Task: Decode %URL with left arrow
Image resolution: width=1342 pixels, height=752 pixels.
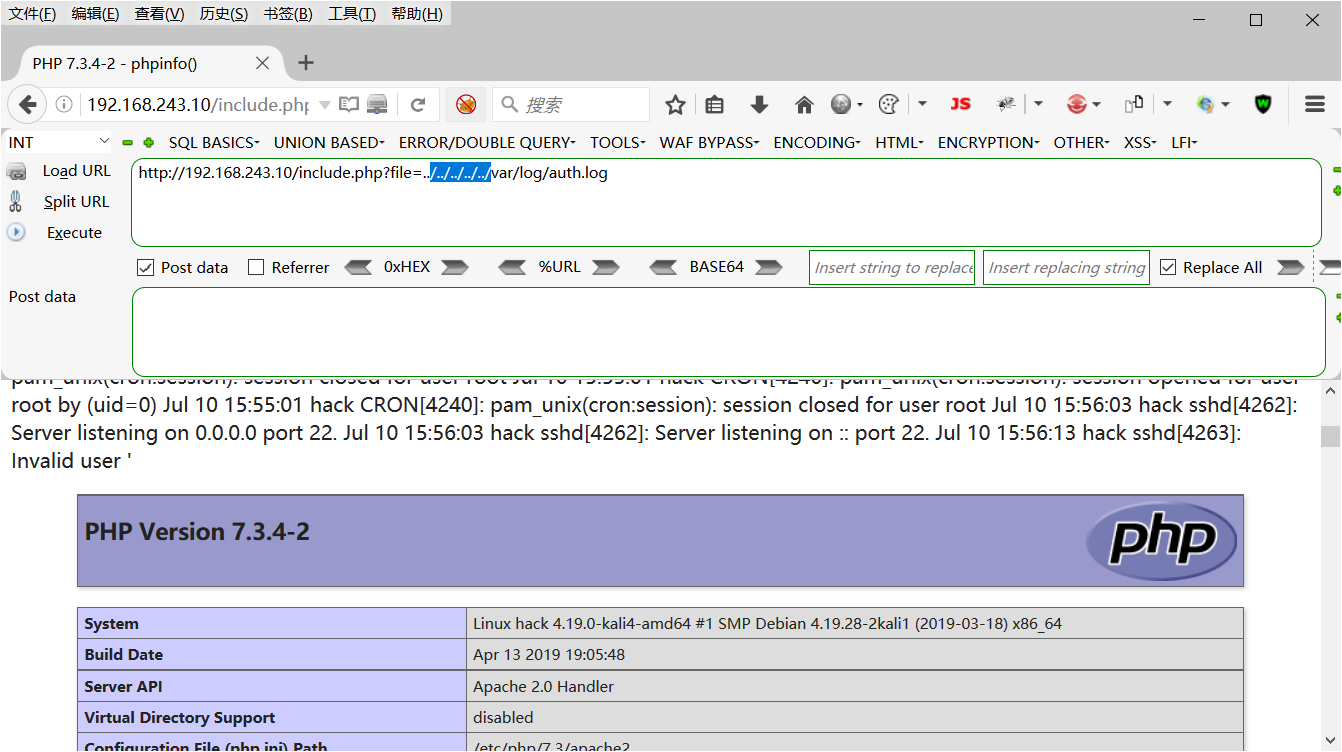Action: point(512,267)
